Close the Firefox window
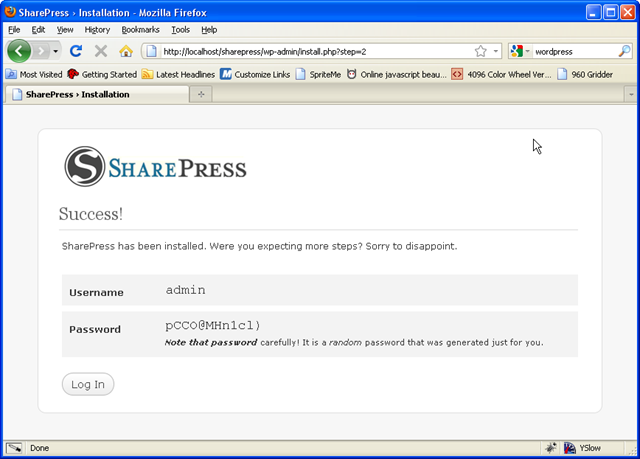Image resolution: width=640 pixels, height=459 pixels. 628,12
